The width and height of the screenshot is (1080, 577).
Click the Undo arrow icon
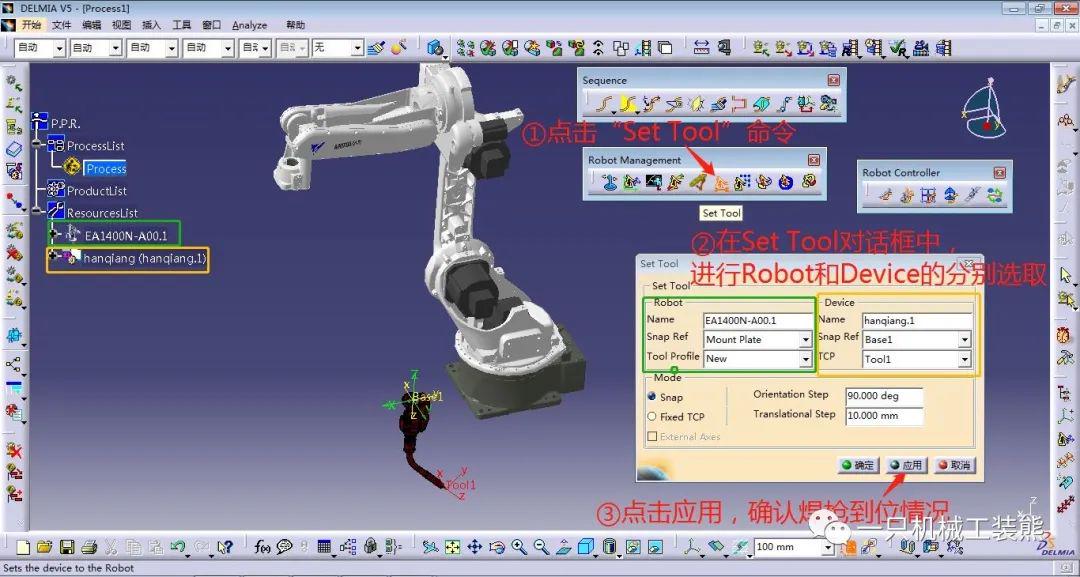click(177, 547)
